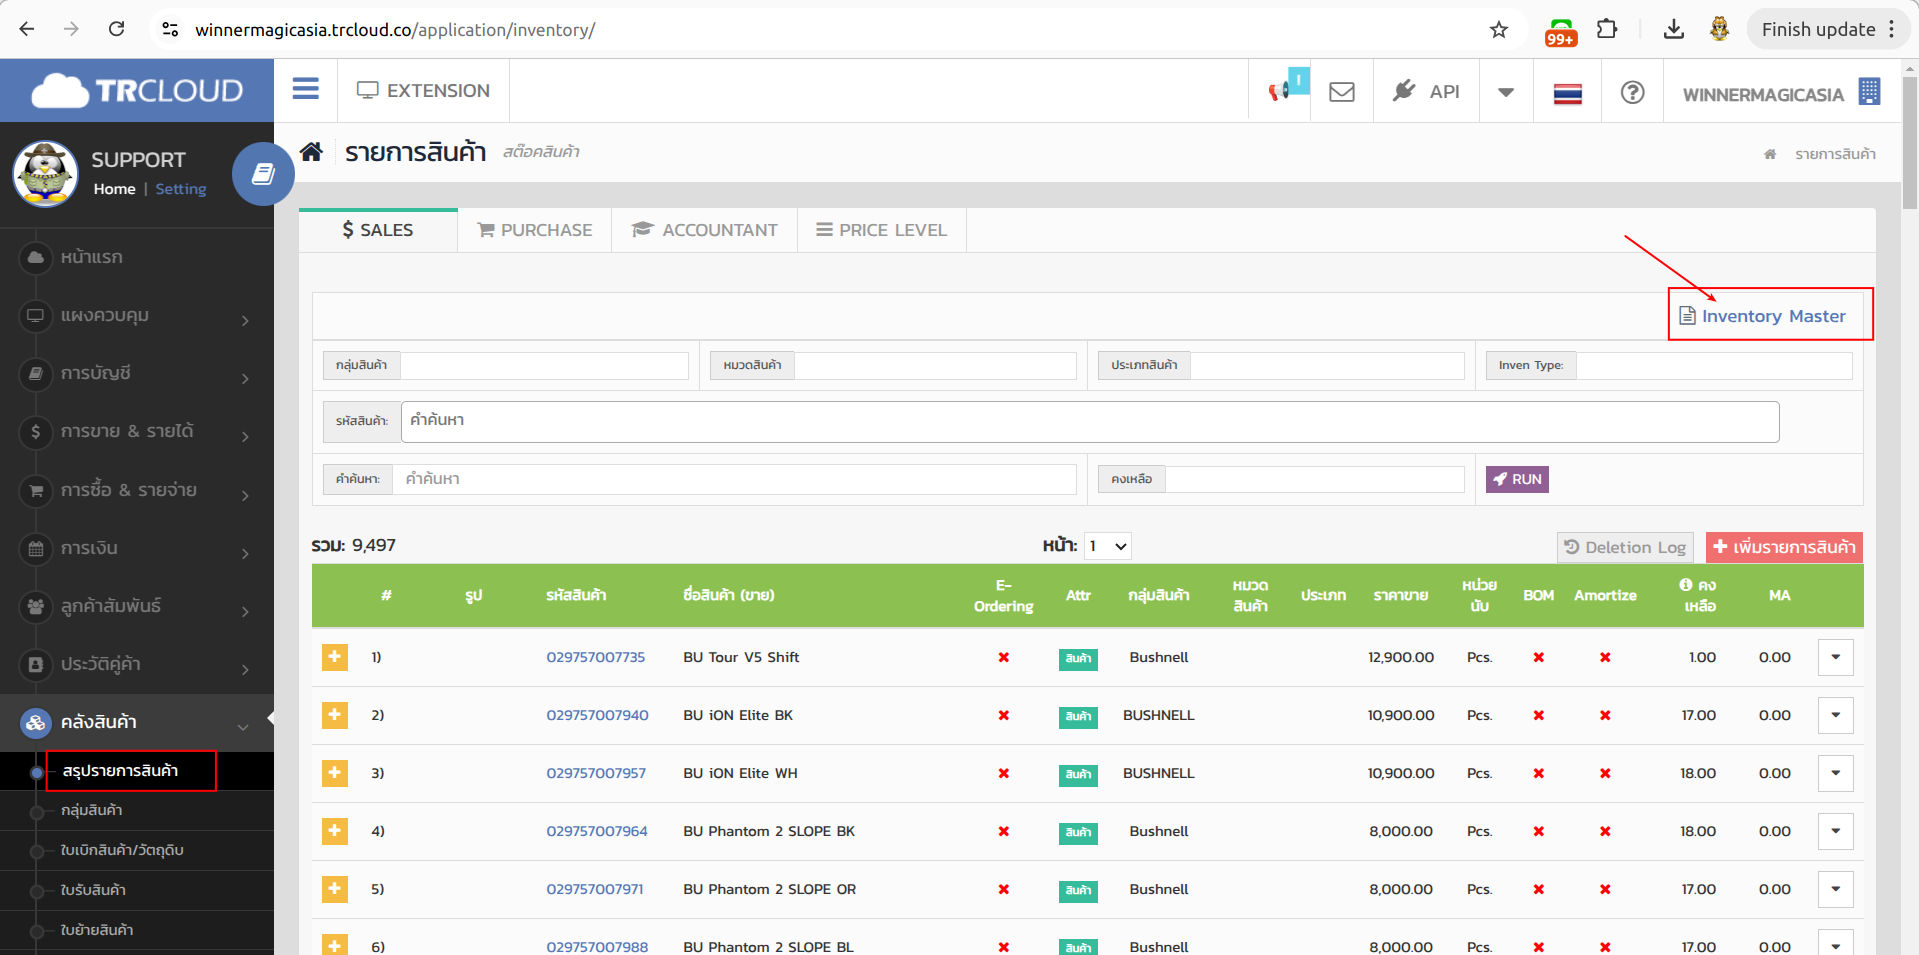Open the EXTENSION menu
Screen dimensions: 1919x955
[424, 91]
